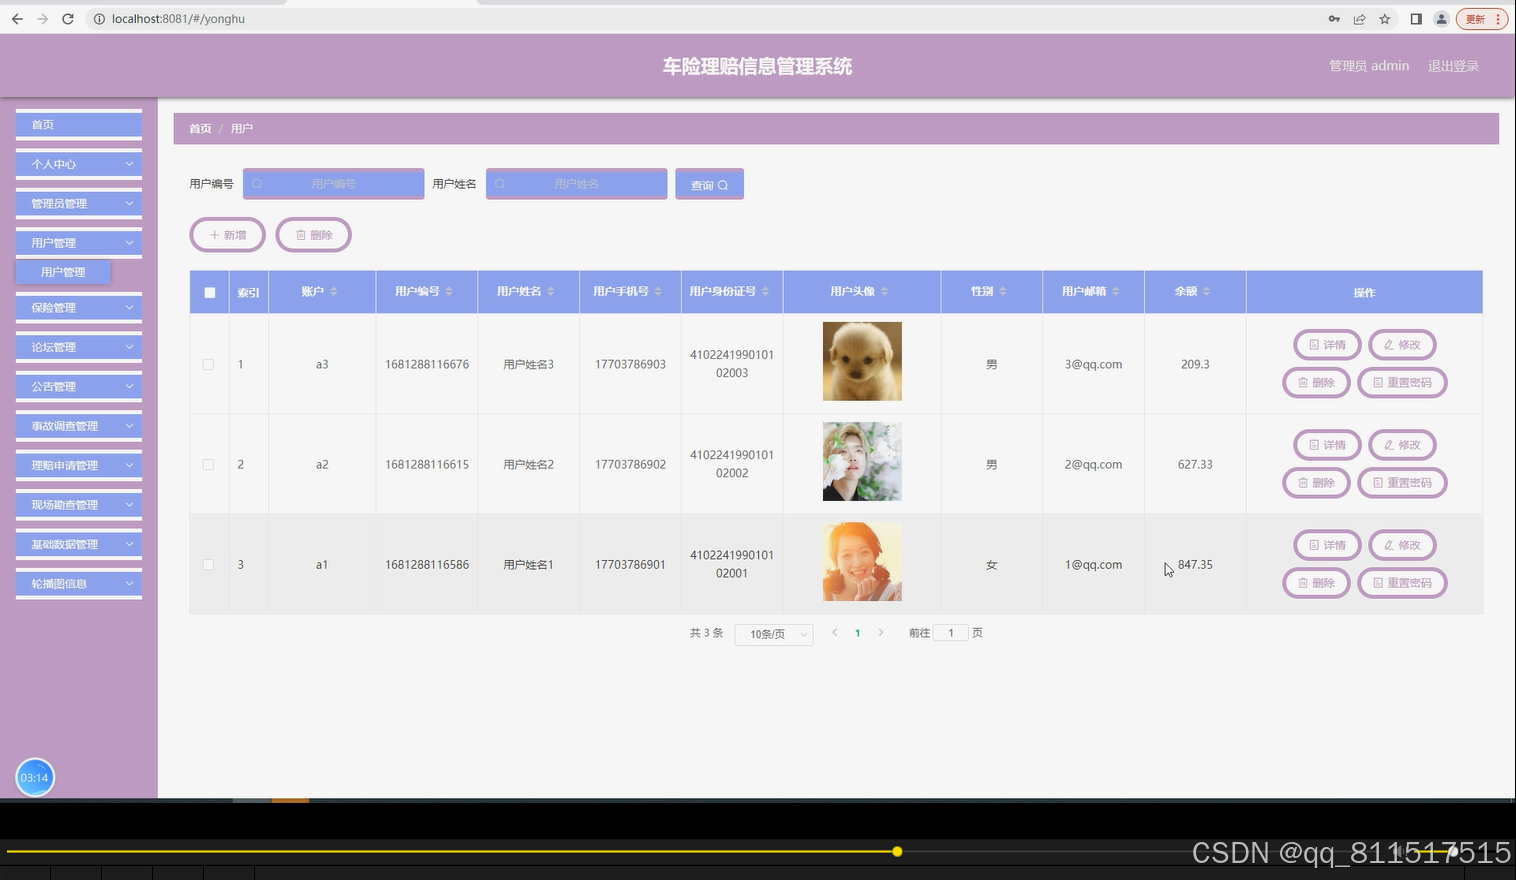1516x880 pixels.
Task: Expand the 现场勘查管理 sidebar menu
Action: (x=79, y=505)
